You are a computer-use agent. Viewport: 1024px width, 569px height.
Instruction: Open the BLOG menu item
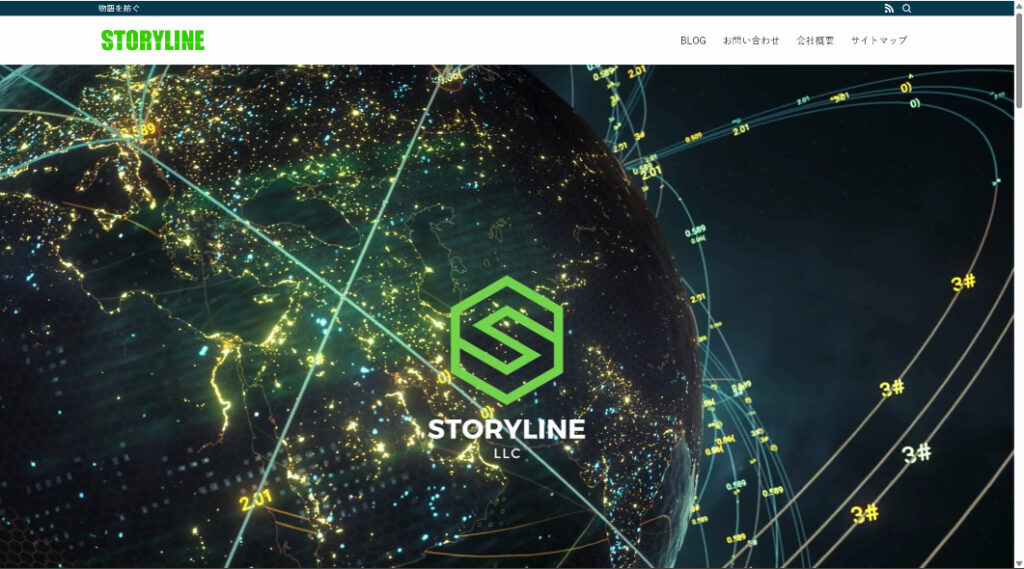click(x=693, y=41)
